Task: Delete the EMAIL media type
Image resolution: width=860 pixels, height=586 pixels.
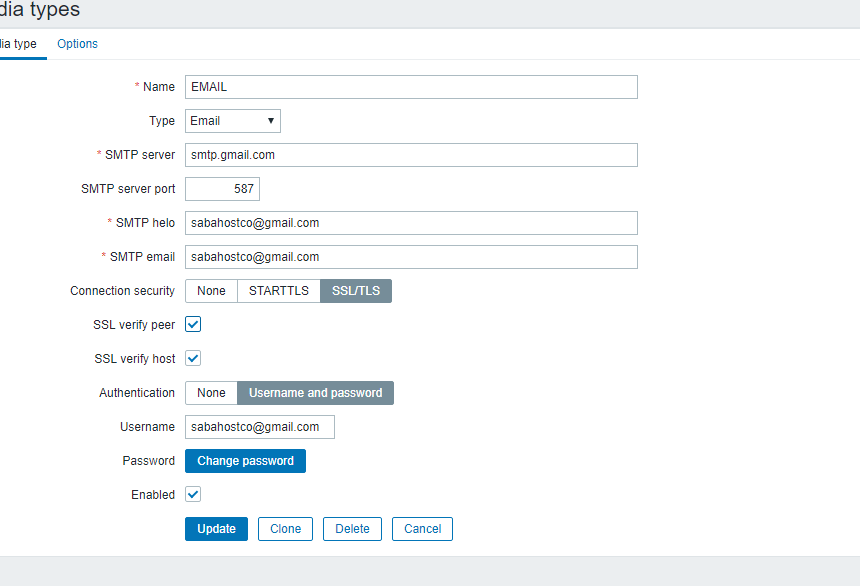Action: coord(352,529)
